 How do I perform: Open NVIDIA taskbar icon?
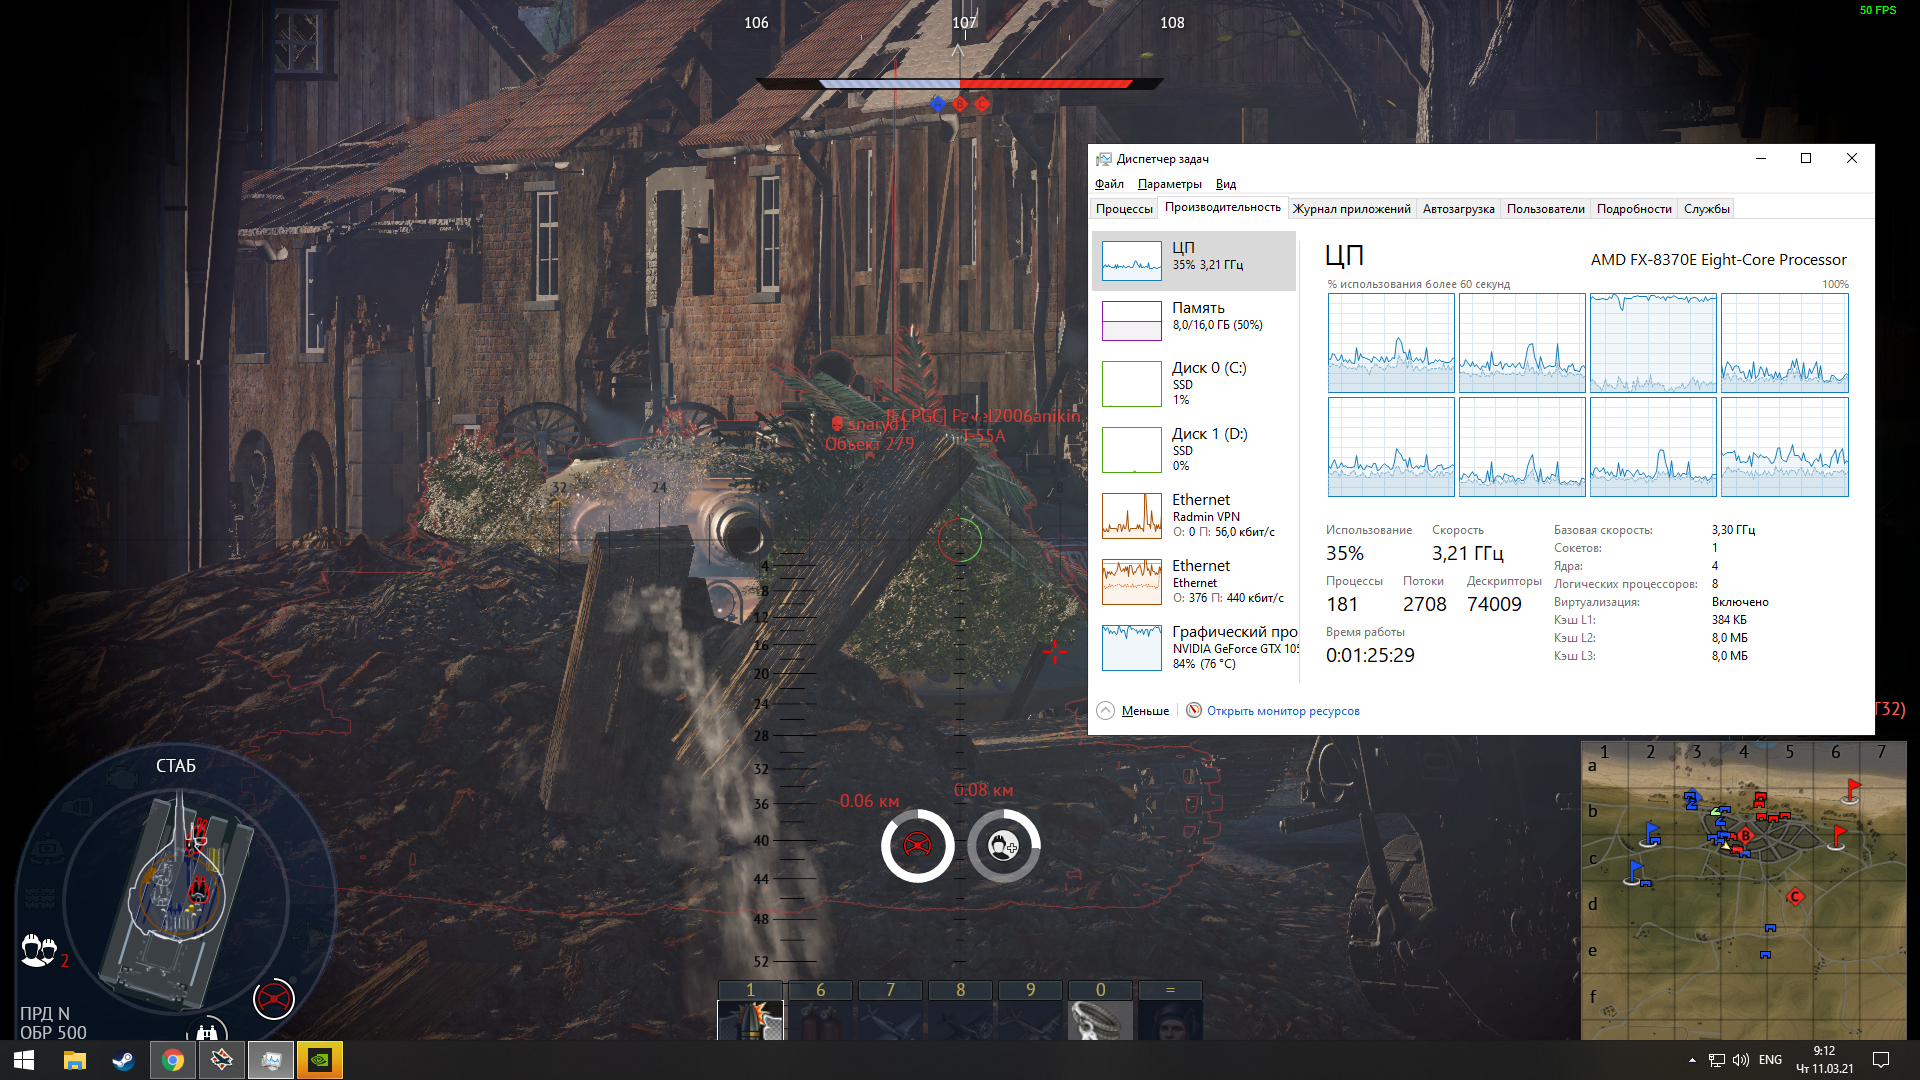(320, 1060)
